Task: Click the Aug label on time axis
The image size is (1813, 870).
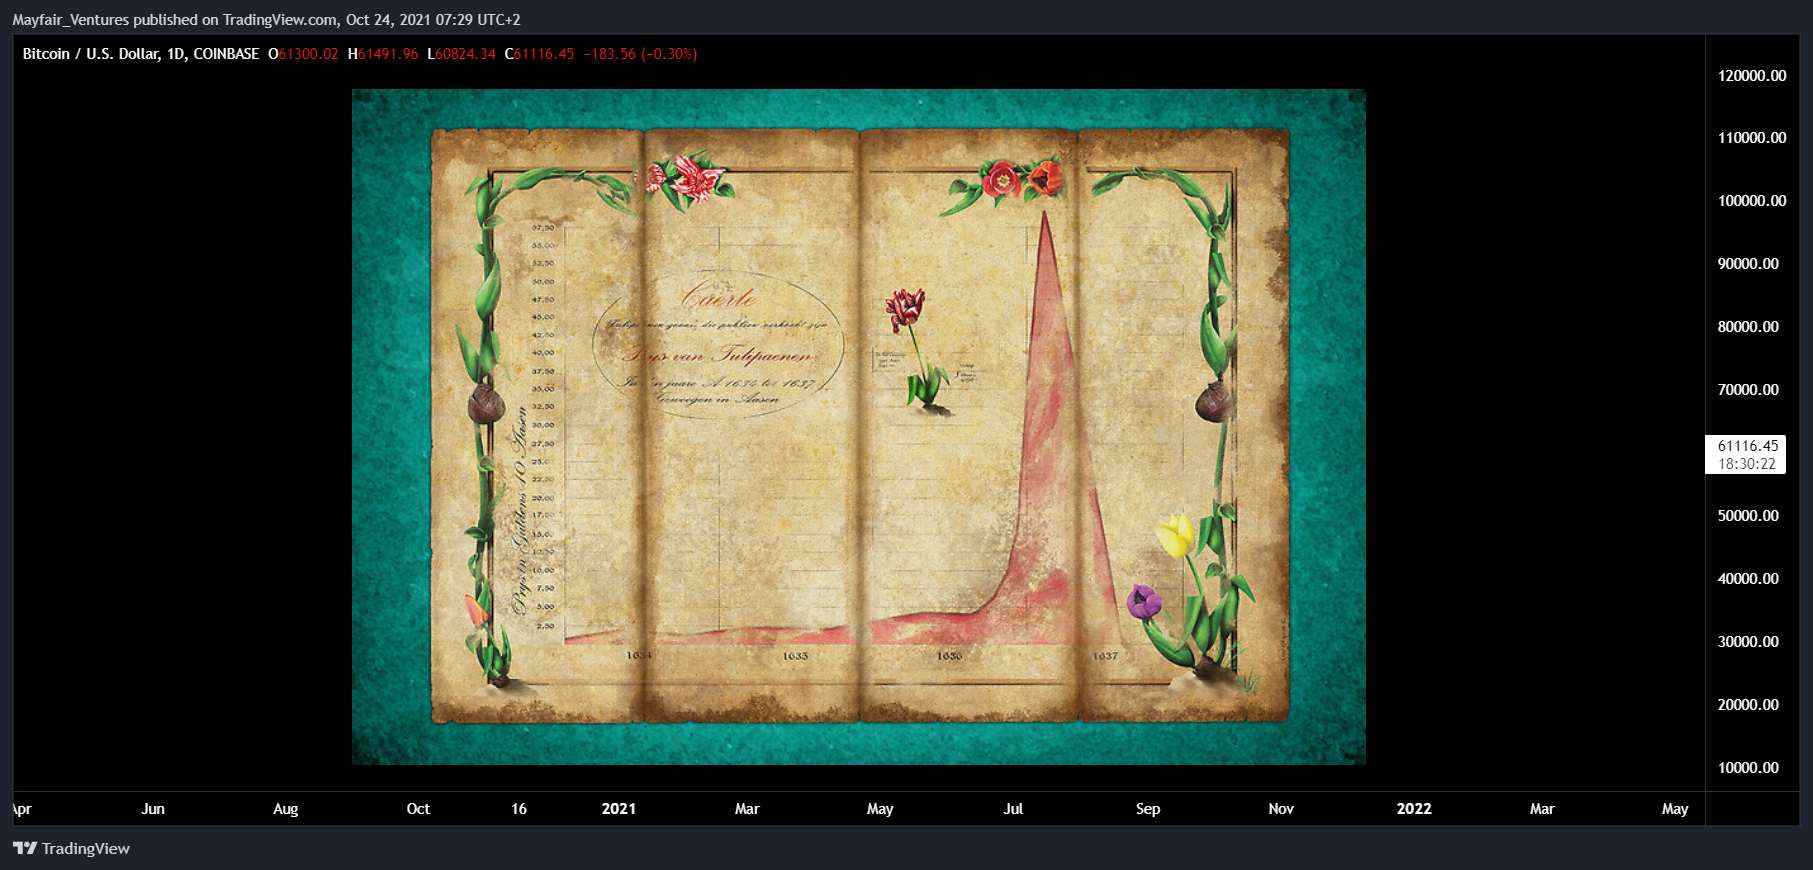Action: pyautogui.click(x=285, y=809)
